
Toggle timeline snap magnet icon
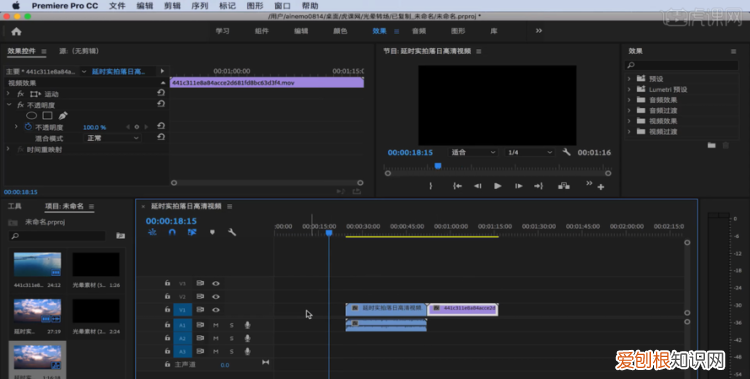[172, 232]
